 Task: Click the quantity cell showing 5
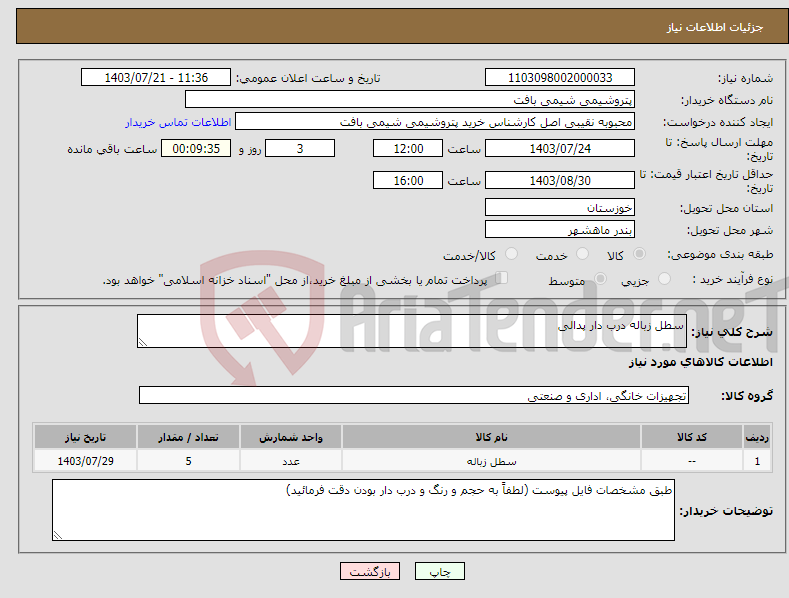(188, 461)
